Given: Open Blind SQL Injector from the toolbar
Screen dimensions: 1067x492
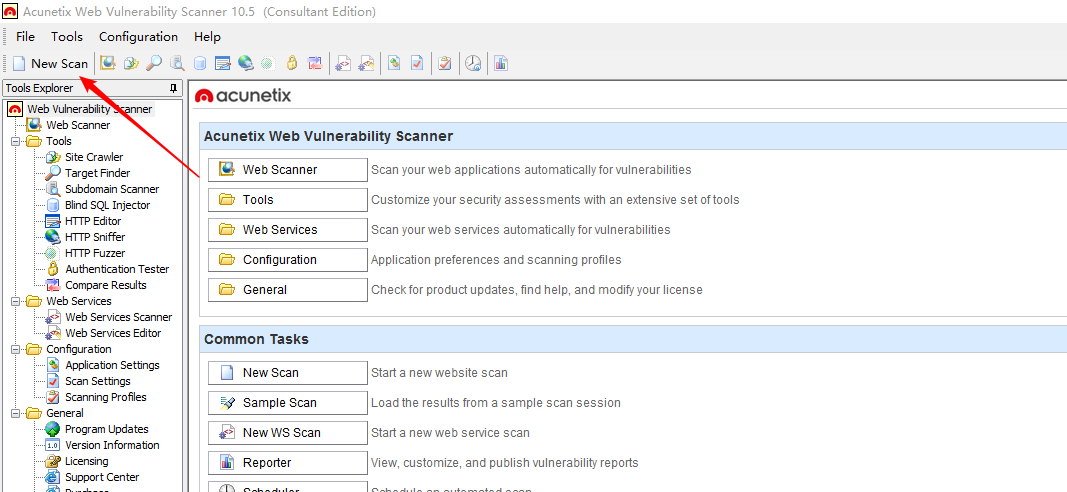Looking at the screenshot, I should point(199,63).
